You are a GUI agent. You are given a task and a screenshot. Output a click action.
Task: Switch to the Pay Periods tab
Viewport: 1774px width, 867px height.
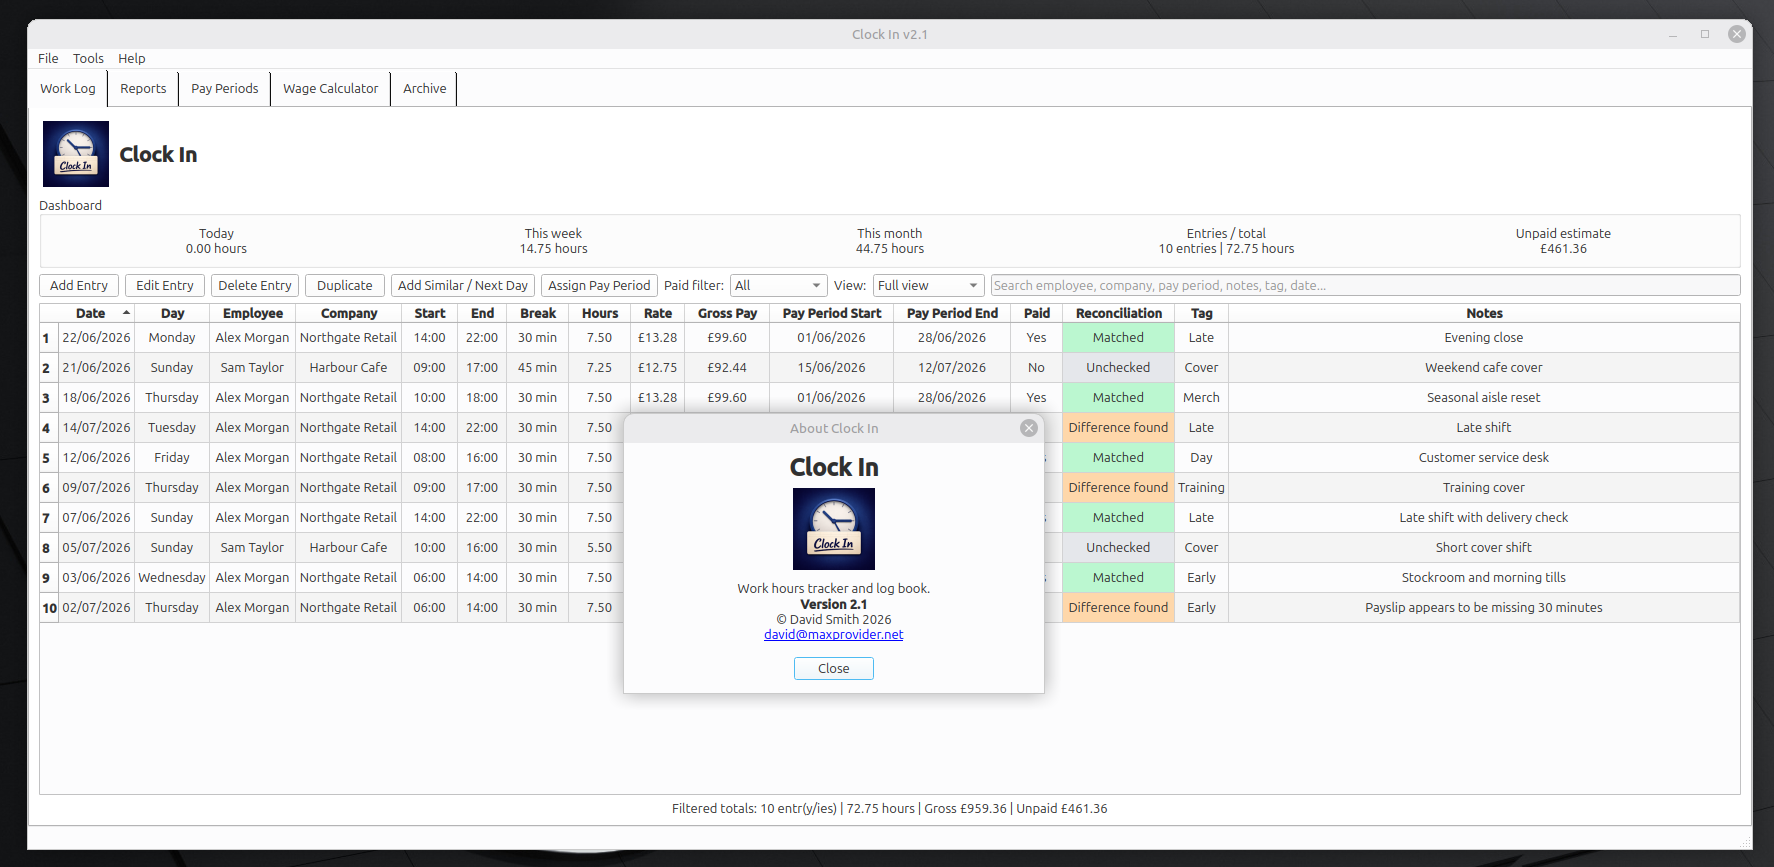tap(225, 89)
